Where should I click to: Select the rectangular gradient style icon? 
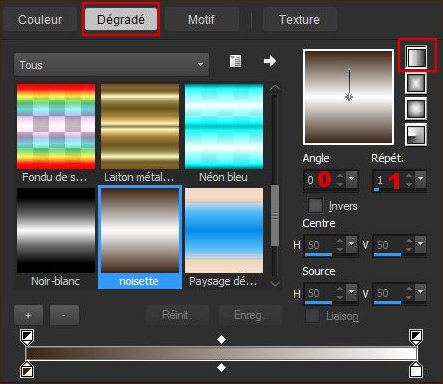coord(416,83)
